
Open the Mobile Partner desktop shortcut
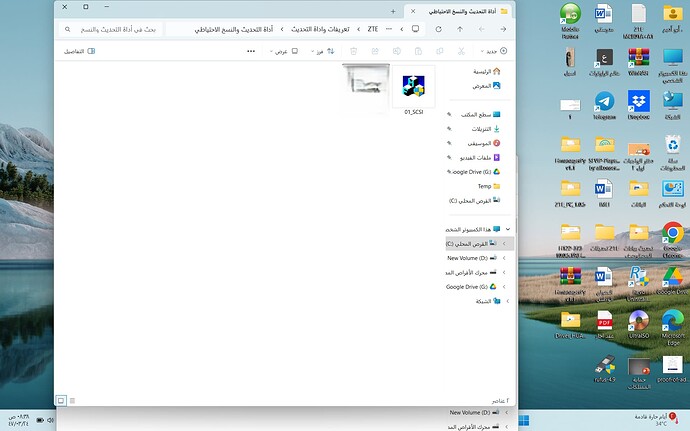point(570,21)
